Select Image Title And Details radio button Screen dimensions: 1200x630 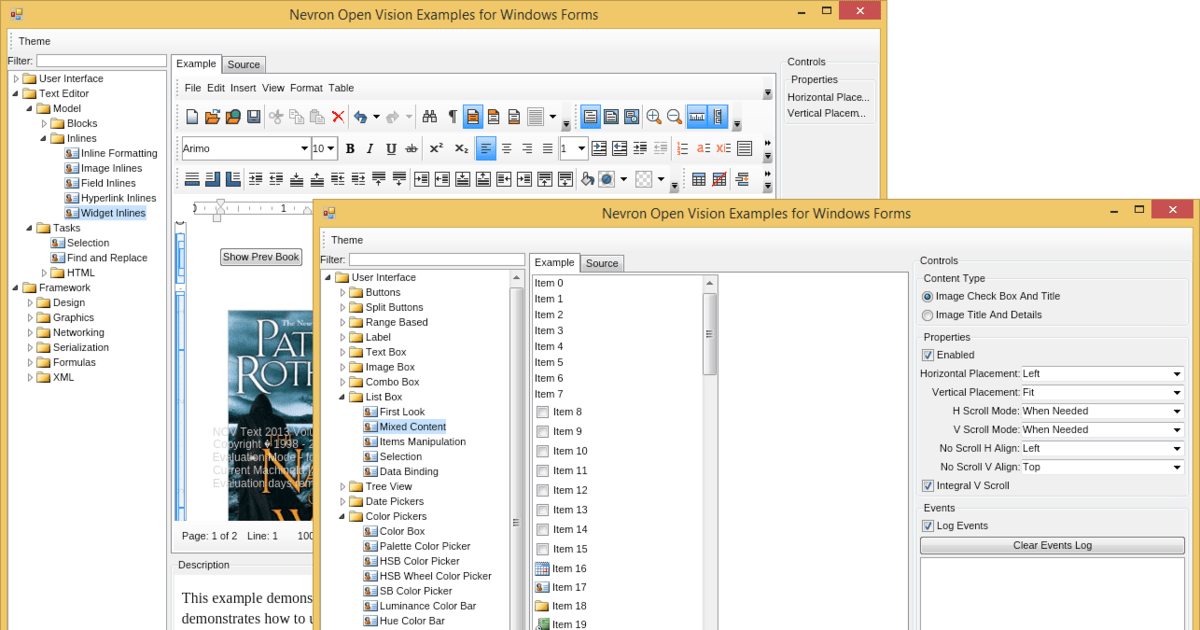[x=927, y=315]
